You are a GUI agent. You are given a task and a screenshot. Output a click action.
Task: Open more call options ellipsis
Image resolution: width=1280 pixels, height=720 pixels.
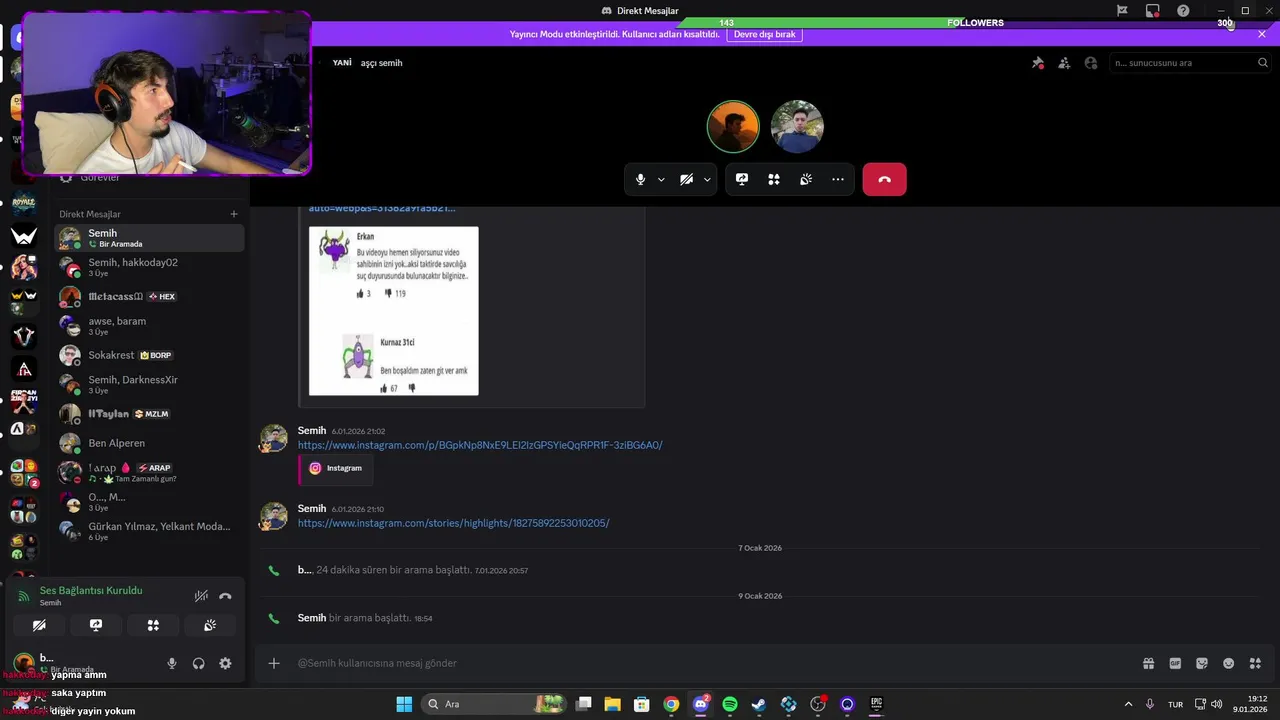click(838, 180)
